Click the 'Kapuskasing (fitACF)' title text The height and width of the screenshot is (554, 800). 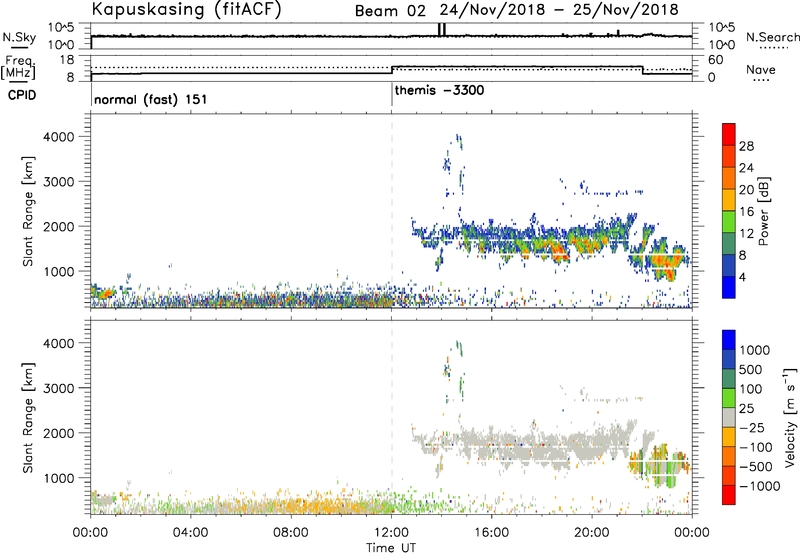[x=186, y=10]
